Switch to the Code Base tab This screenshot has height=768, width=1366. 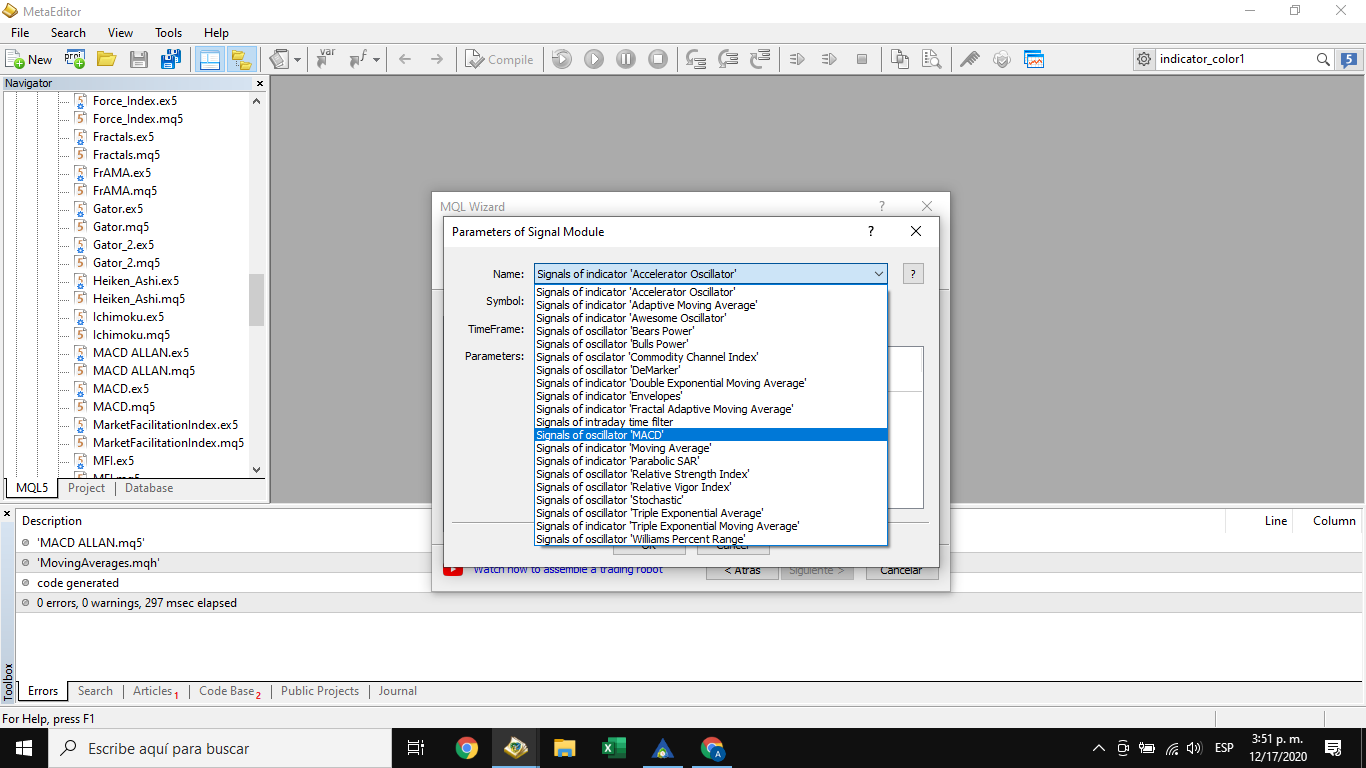[227, 691]
